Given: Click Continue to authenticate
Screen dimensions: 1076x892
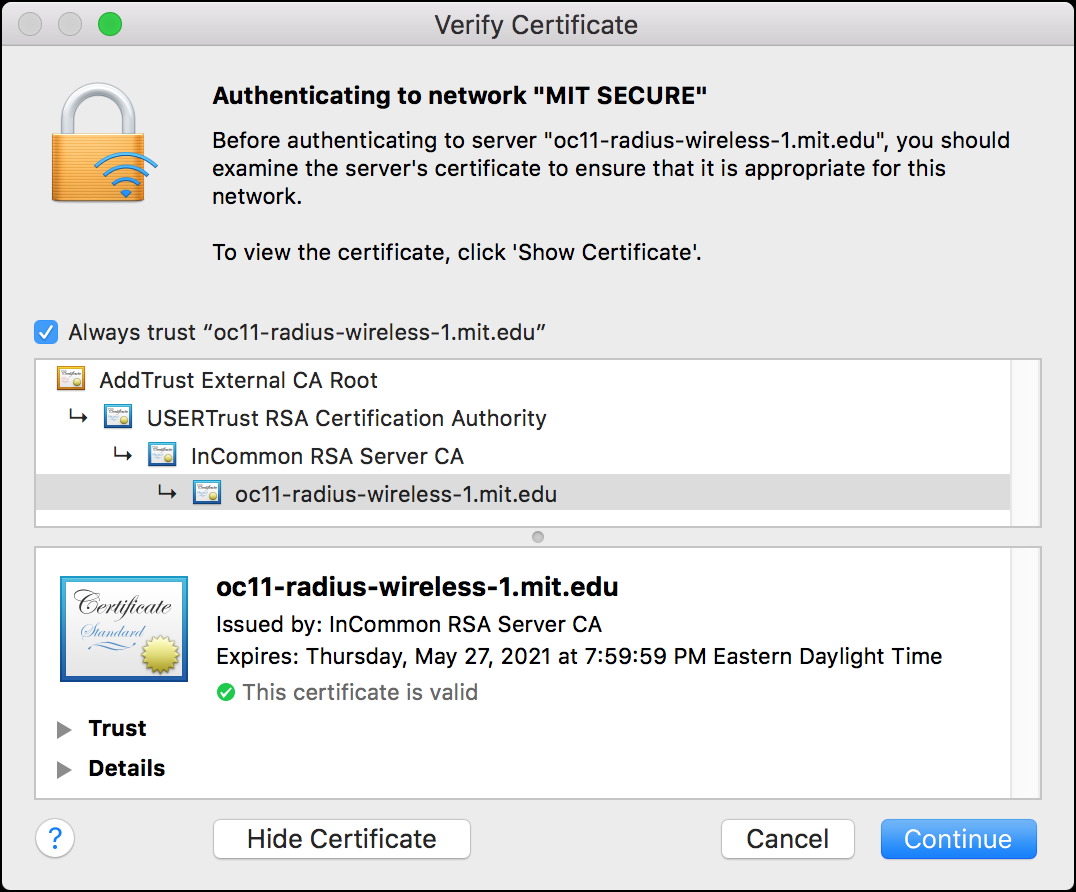Looking at the screenshot, I should coord(959,838).
